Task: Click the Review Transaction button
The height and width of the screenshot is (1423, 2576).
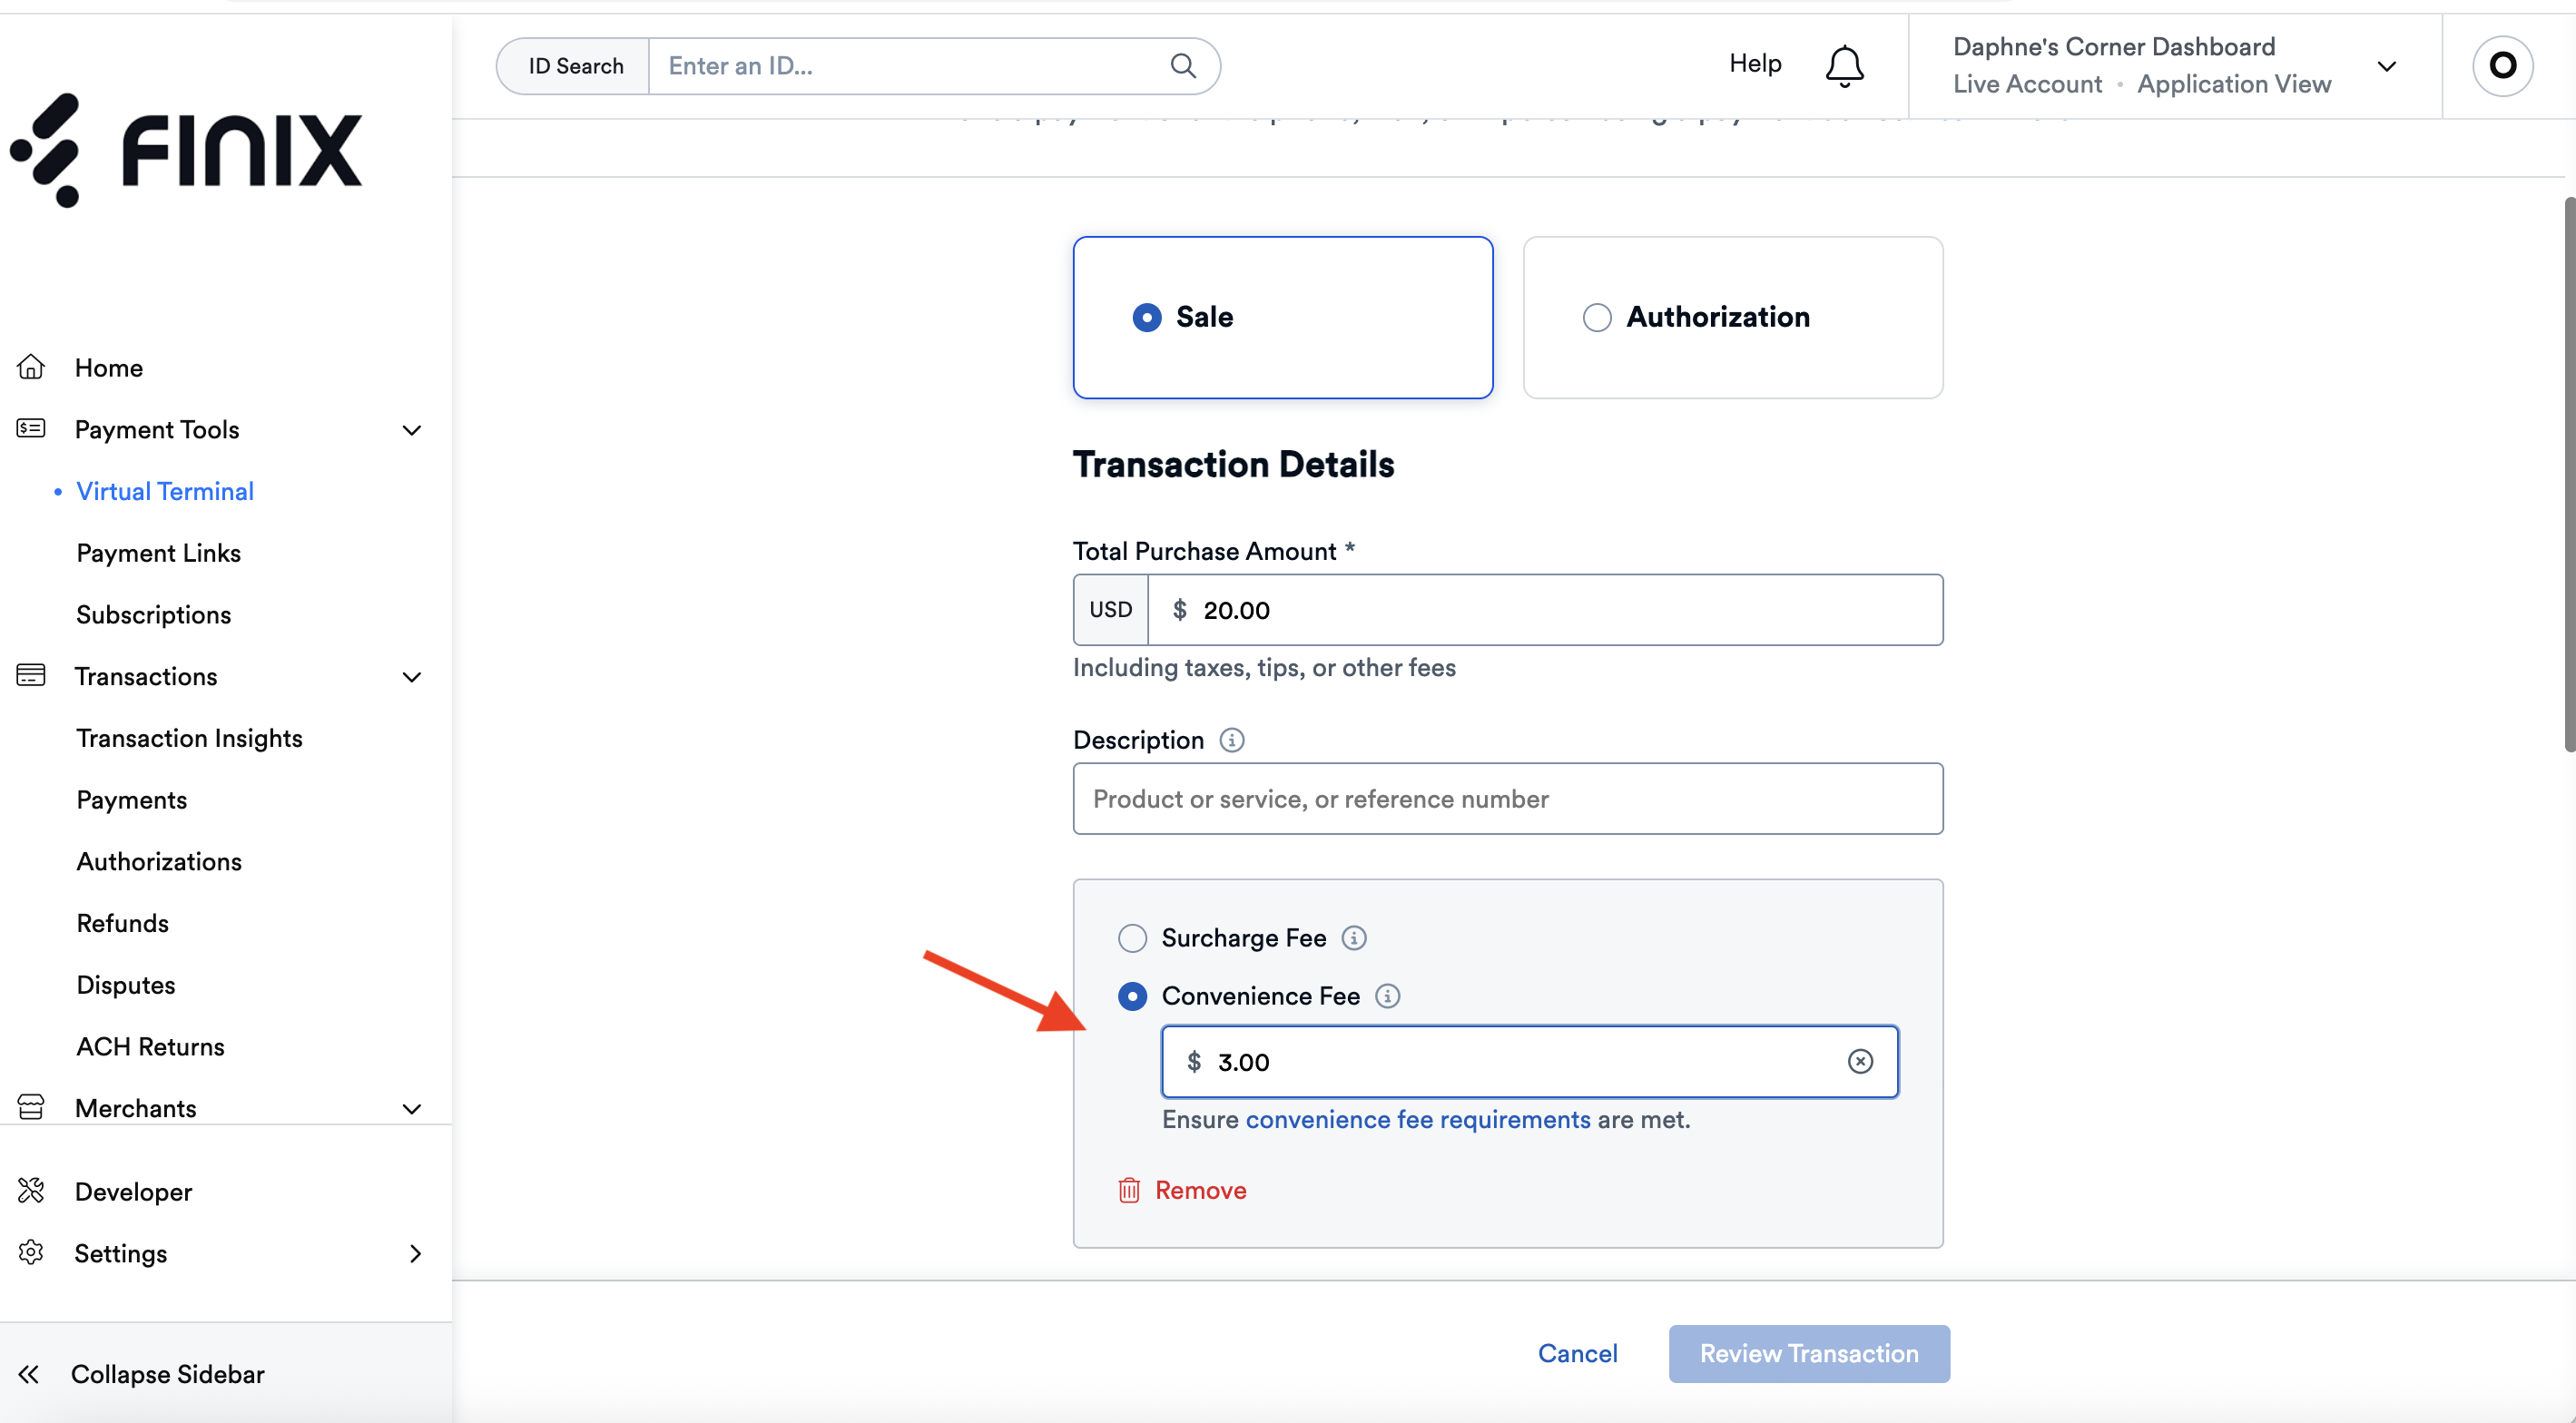Action: click(1808, 1353)
